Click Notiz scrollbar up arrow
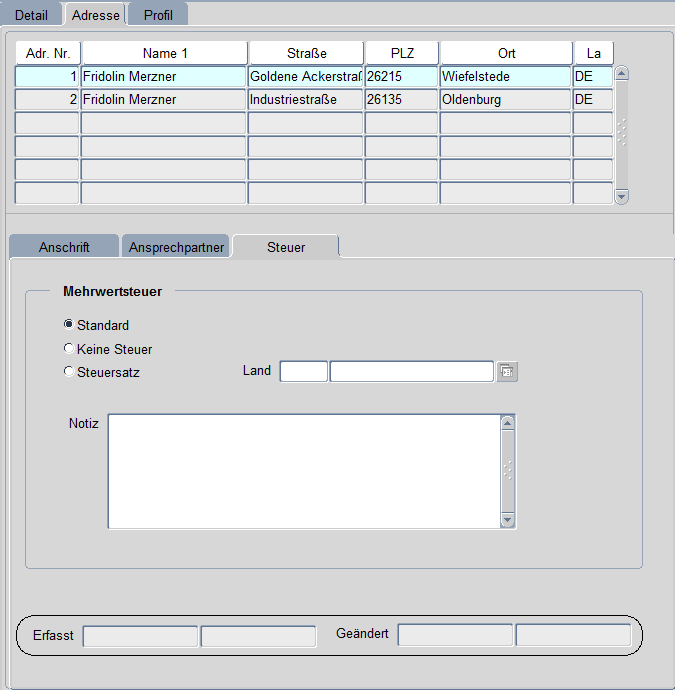This screenshot has width=675, height=690. [508, 423]
